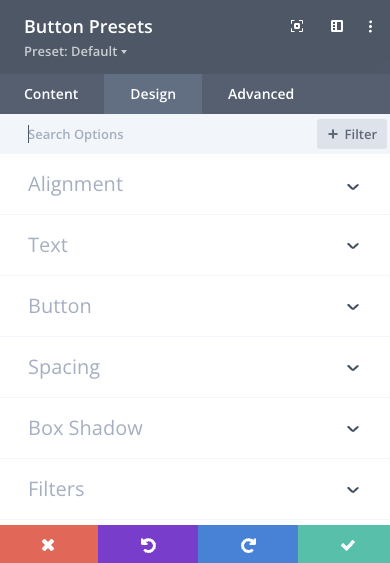Viewport: 390px width, 563px height.
Task: Expand the Text settings section
Action: [x=195, y=245]
